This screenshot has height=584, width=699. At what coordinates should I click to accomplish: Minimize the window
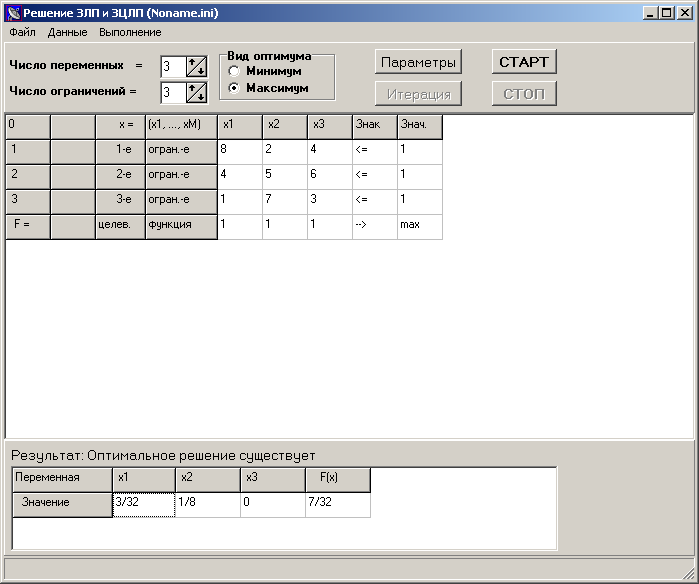tap(651, 13)
